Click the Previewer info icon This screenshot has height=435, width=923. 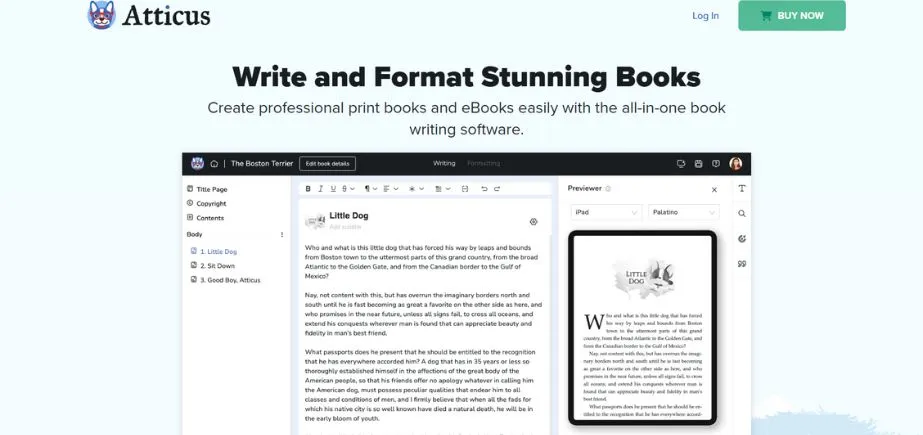pyautogui.click(x=608, y=189)
